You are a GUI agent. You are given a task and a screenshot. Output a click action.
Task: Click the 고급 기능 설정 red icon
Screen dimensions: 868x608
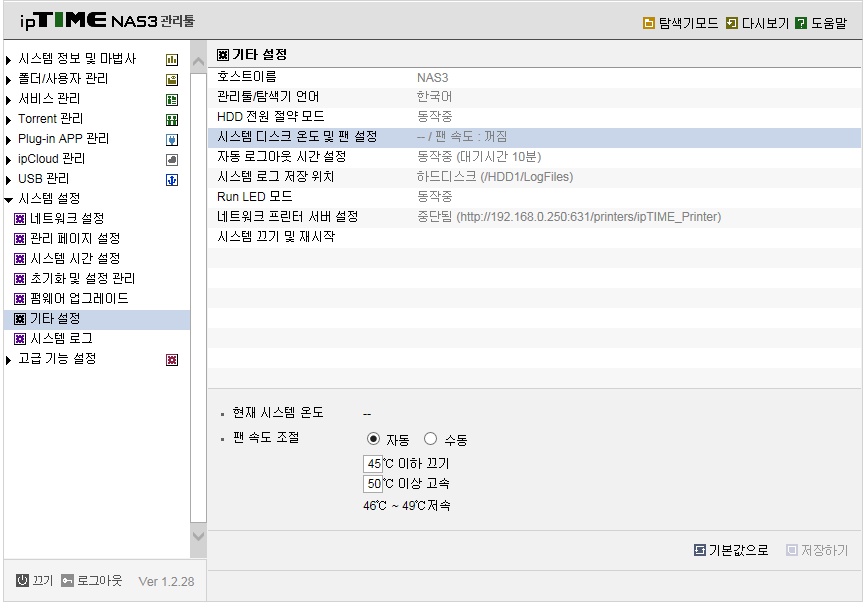coord(172,359)
